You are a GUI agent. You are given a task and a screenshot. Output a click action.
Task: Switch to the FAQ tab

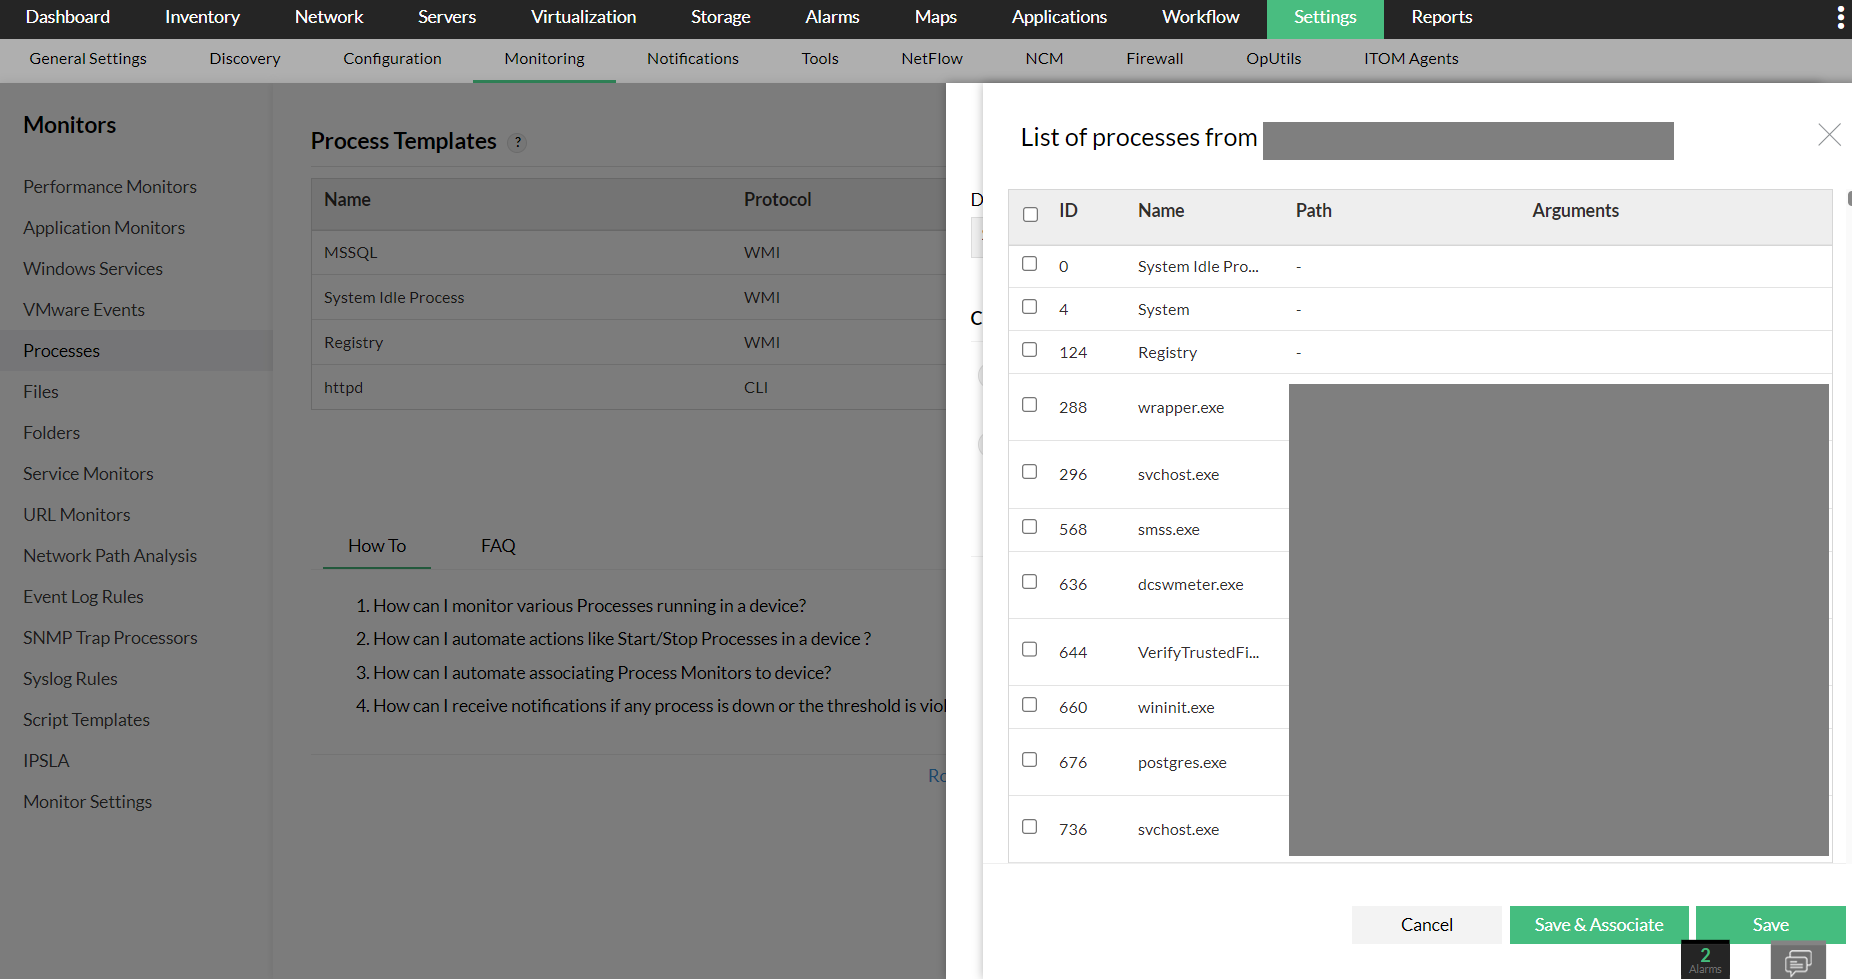pyautogui.click(x=497, y=545)
